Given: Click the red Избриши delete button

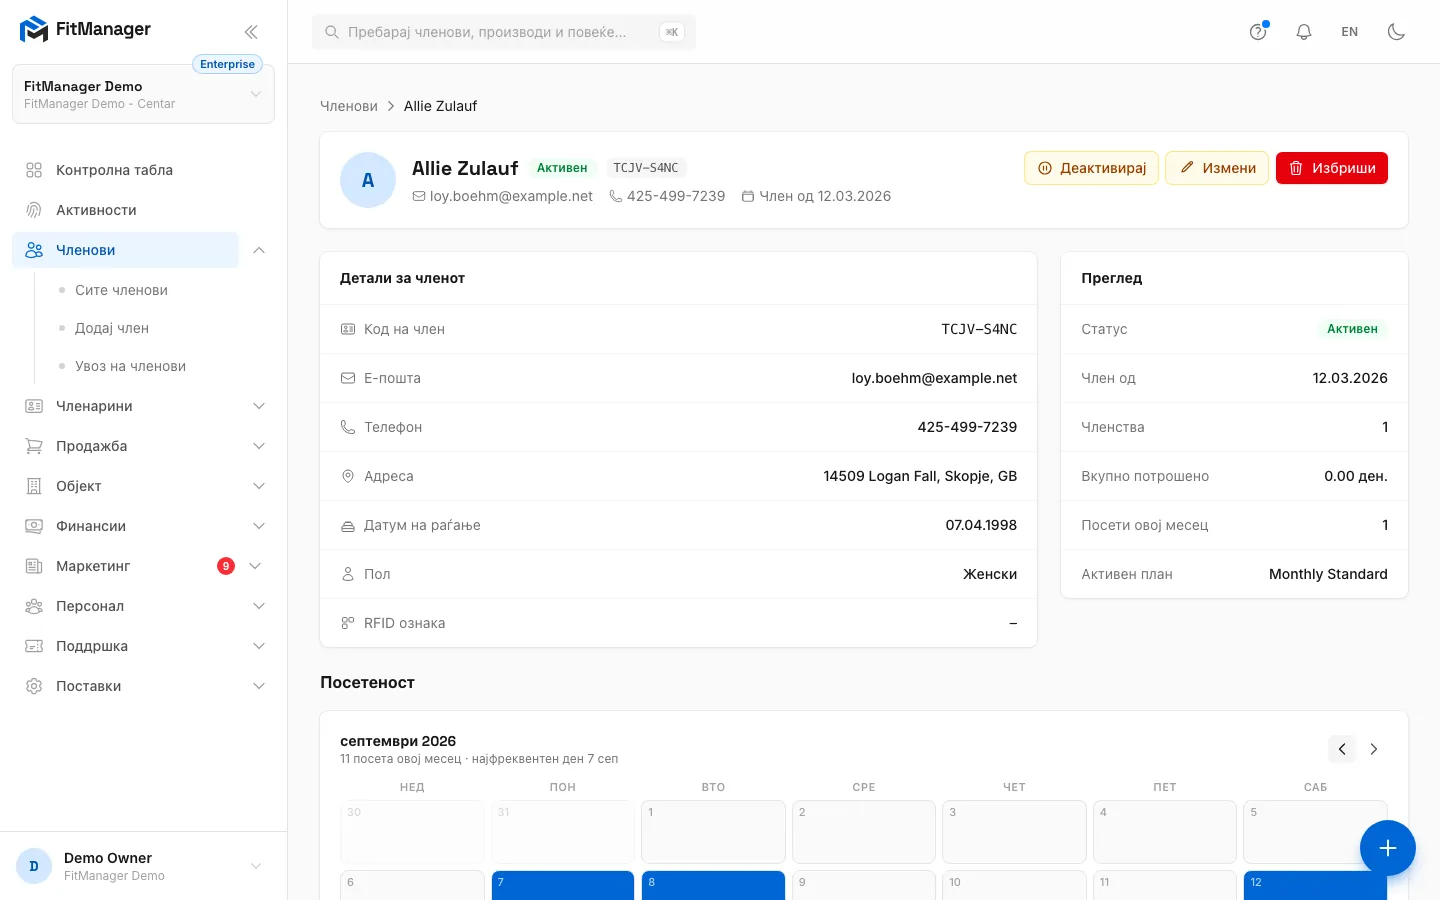Looking at the screenshot, I should coord(1332,168).
